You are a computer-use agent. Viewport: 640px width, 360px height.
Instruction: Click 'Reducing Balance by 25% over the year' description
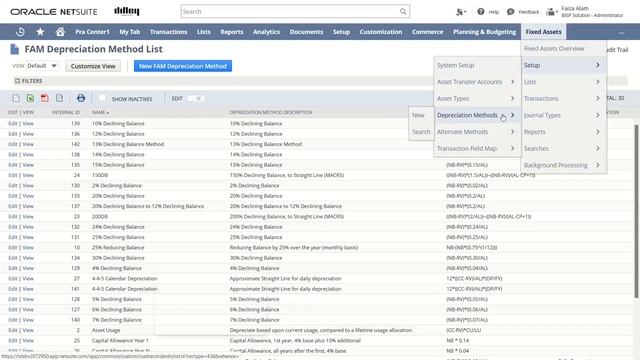click(293, 247)
